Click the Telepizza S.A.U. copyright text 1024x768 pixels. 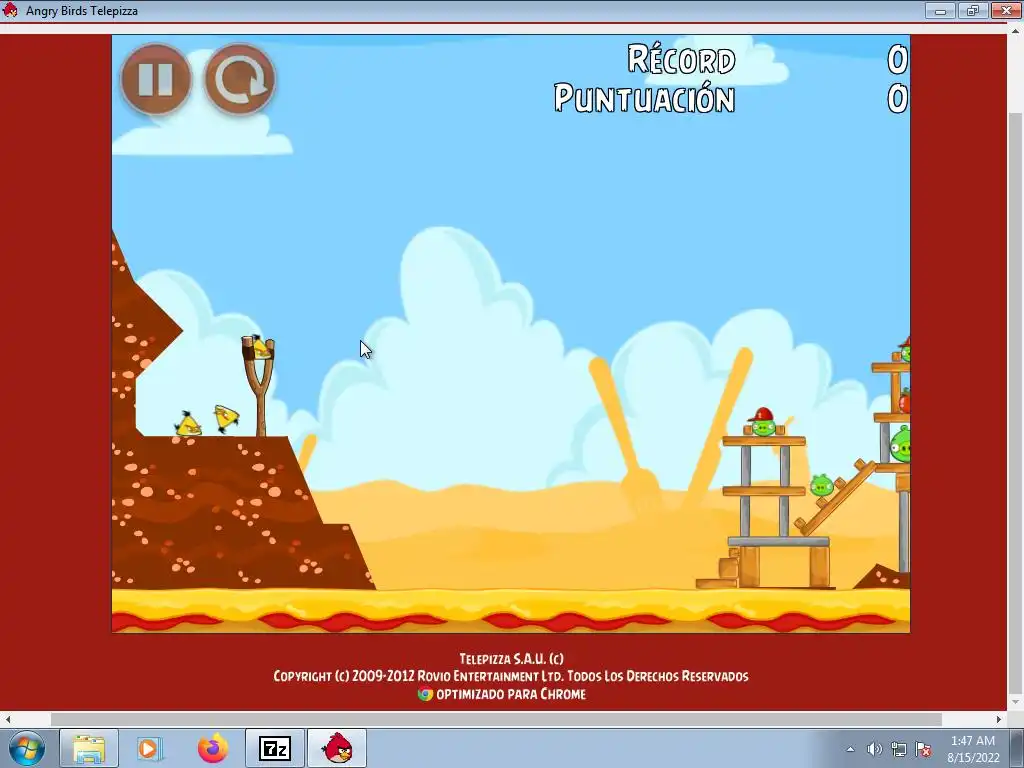(511, 658)
